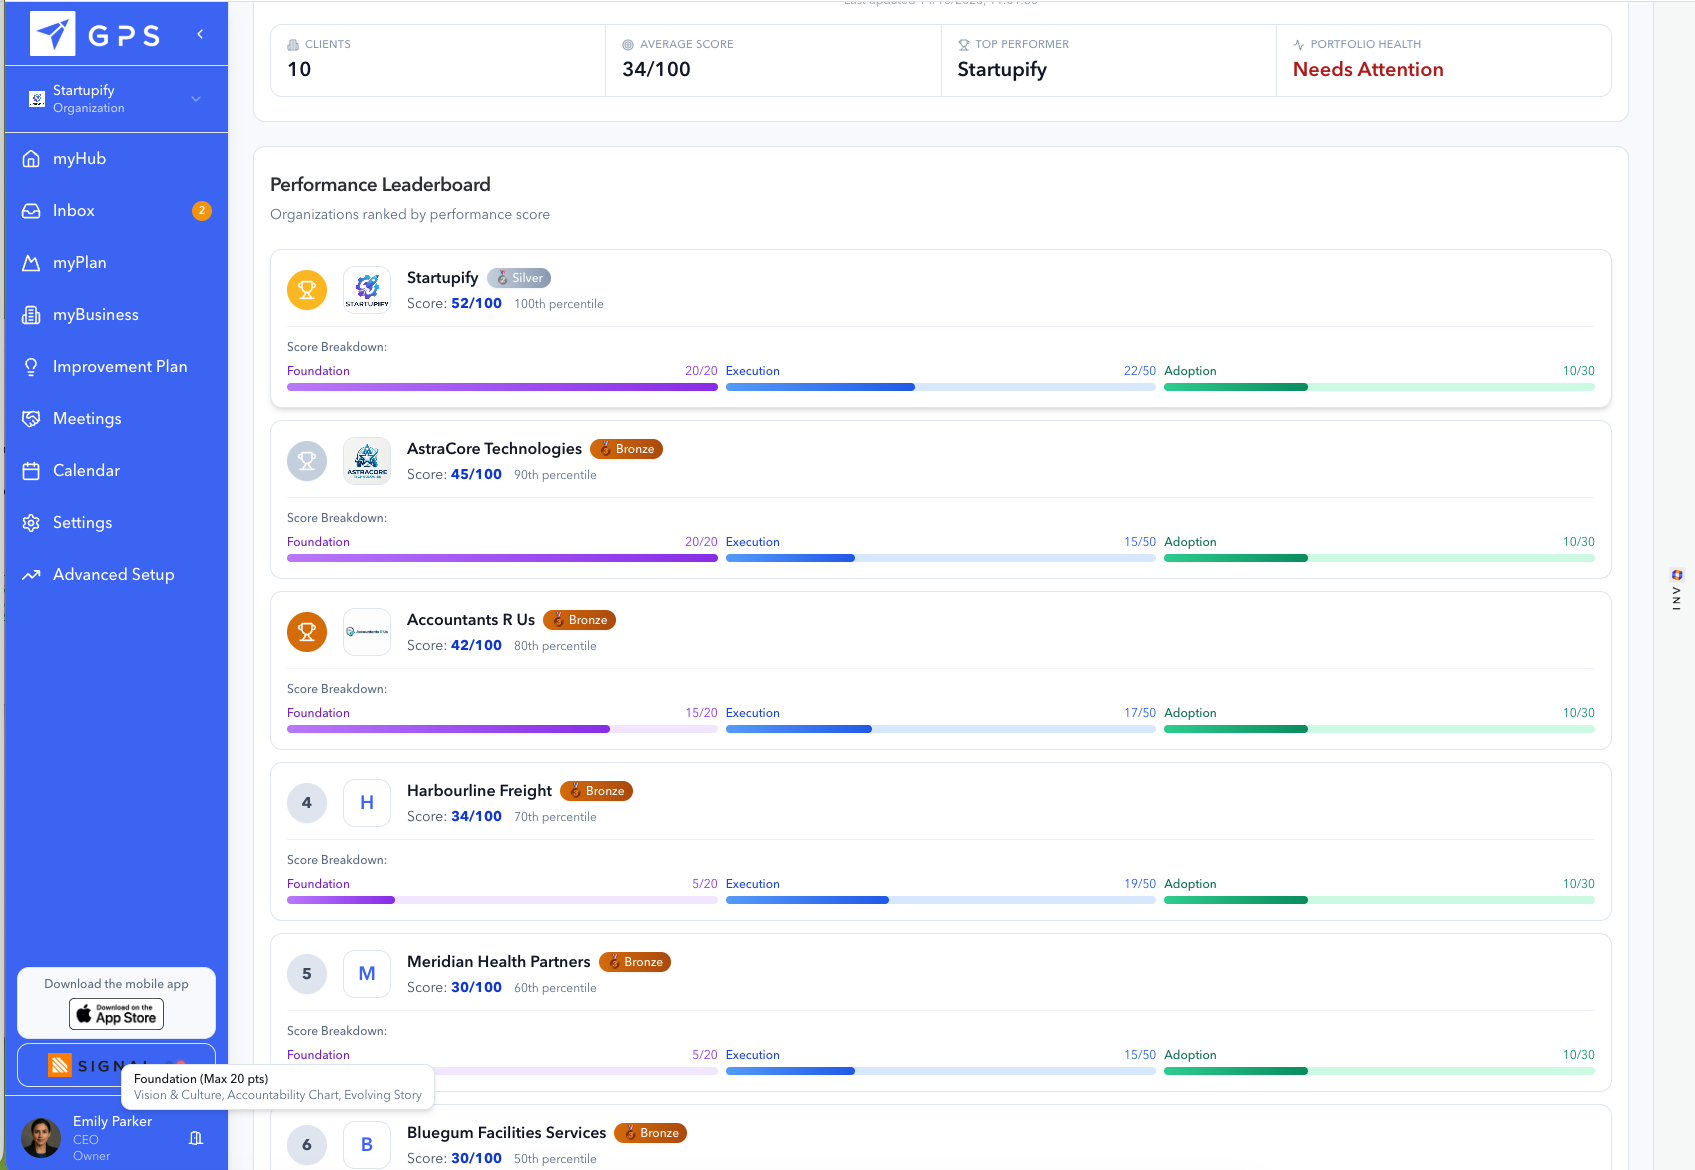Click the Accountants R Us organization name
Image resolution: width=1695 pixels, height=1170 pixels.
[x=471, y=620]
